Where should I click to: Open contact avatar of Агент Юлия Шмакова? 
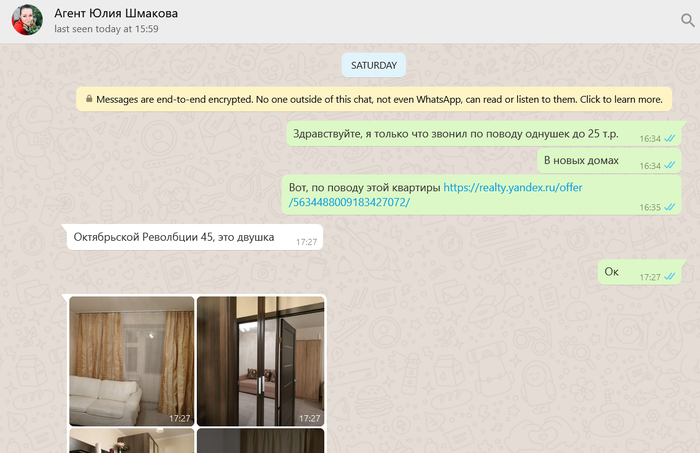(x=27, y=20)
